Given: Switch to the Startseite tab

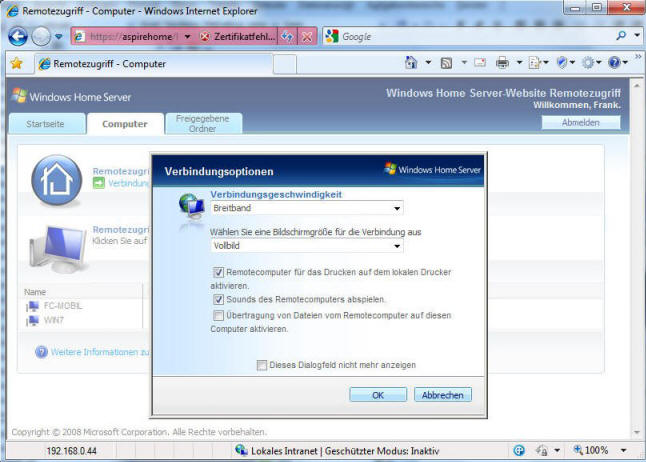Looking at the screenshot, I should click(46, 124).
